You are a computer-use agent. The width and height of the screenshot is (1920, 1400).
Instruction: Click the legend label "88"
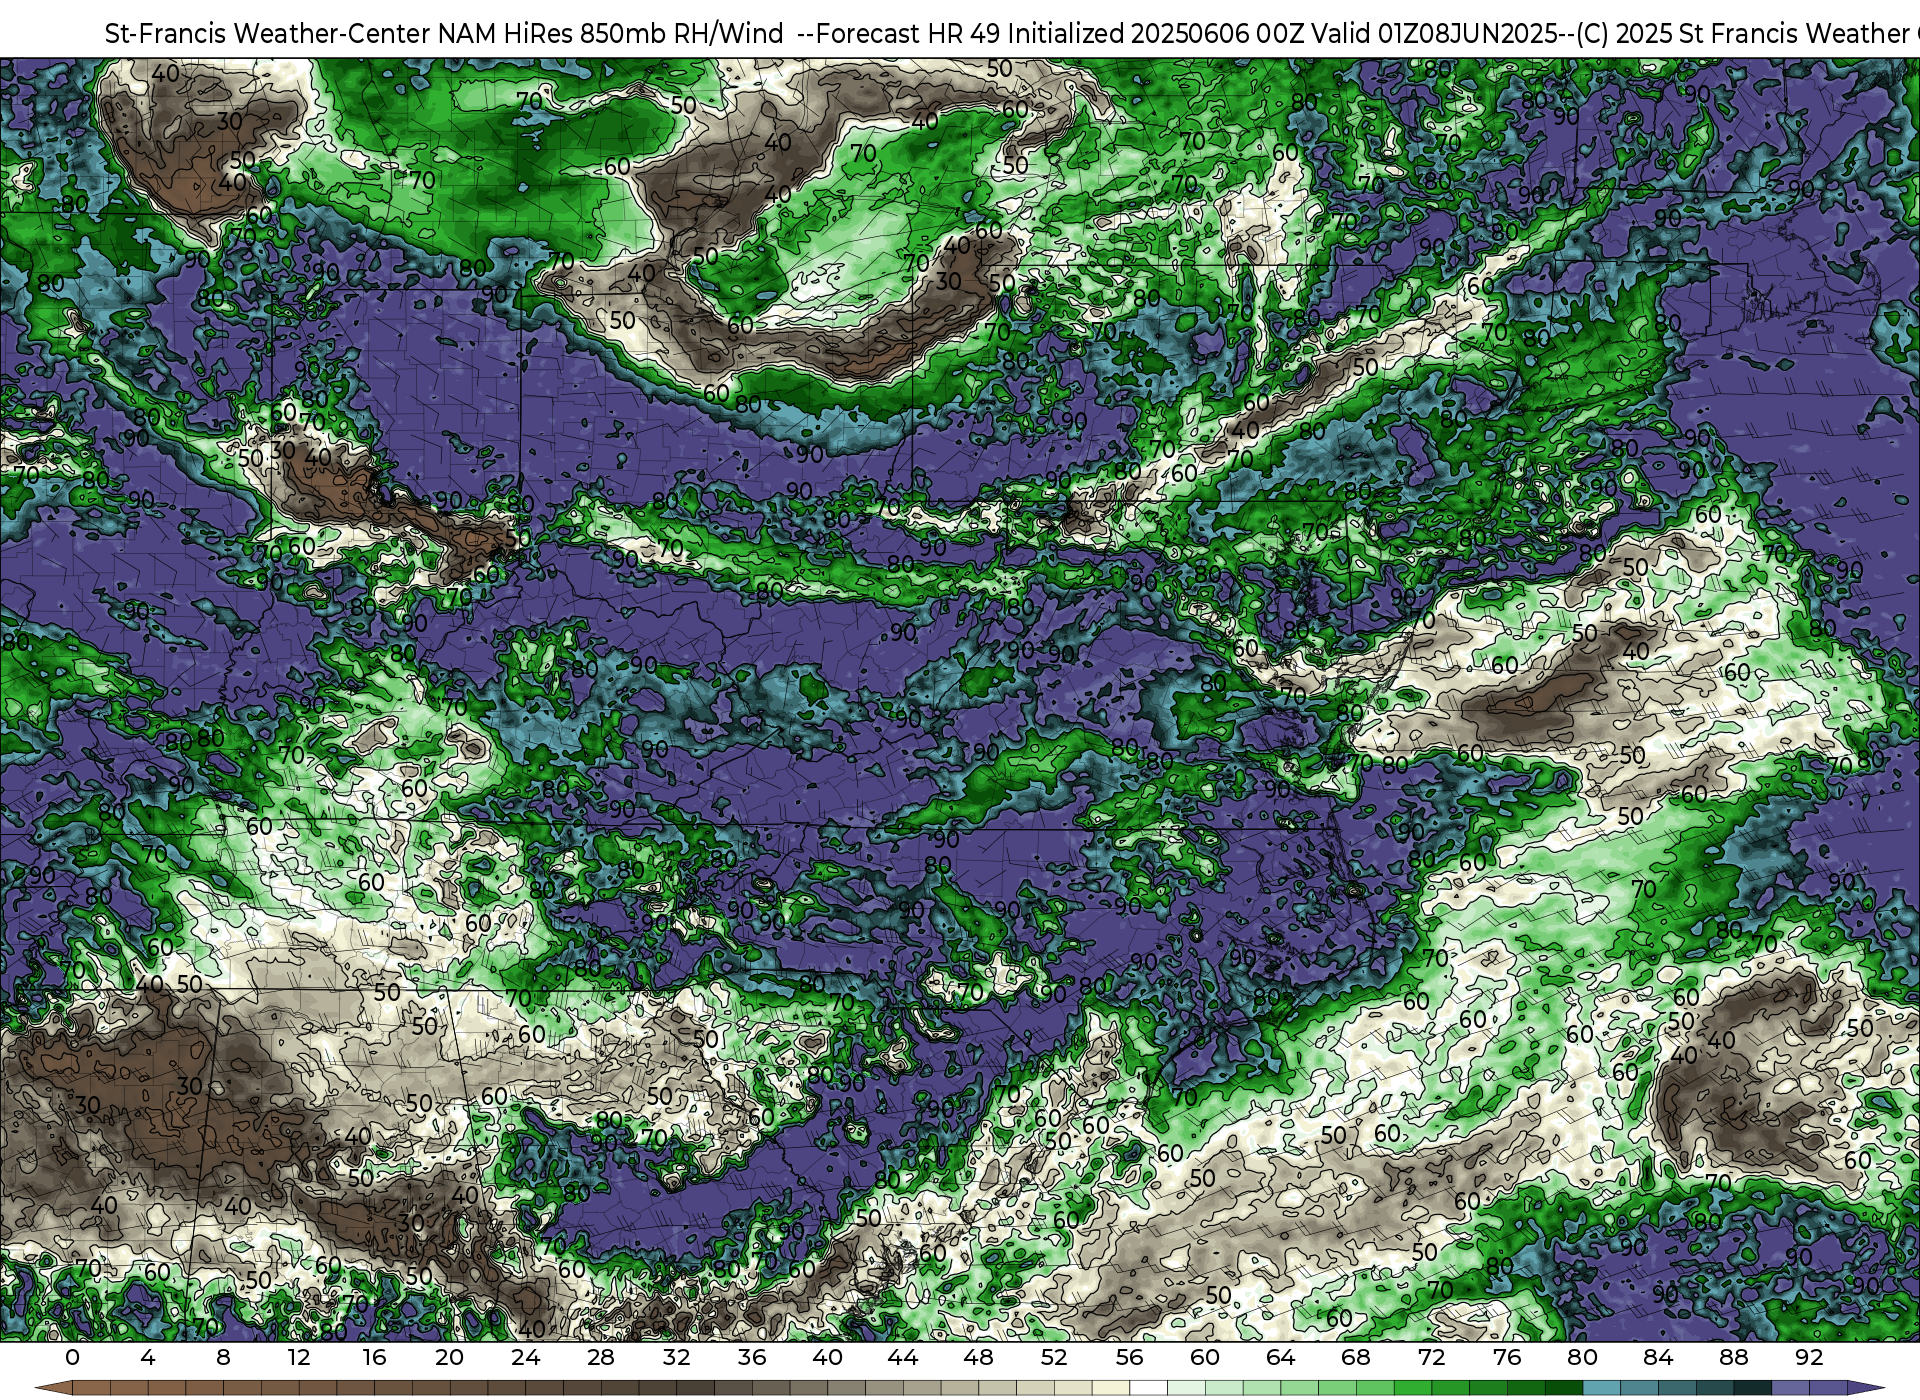tap(1733, 1357)
